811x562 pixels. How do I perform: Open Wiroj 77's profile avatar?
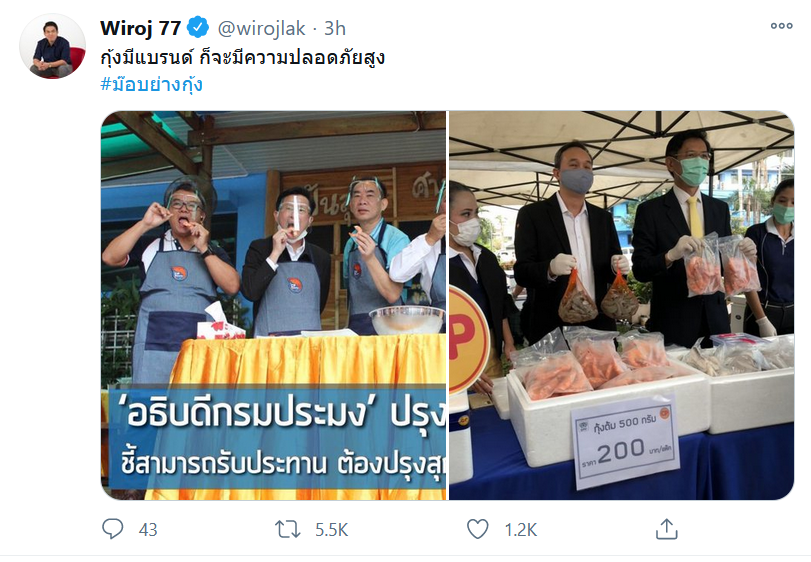tap(52, 47)
